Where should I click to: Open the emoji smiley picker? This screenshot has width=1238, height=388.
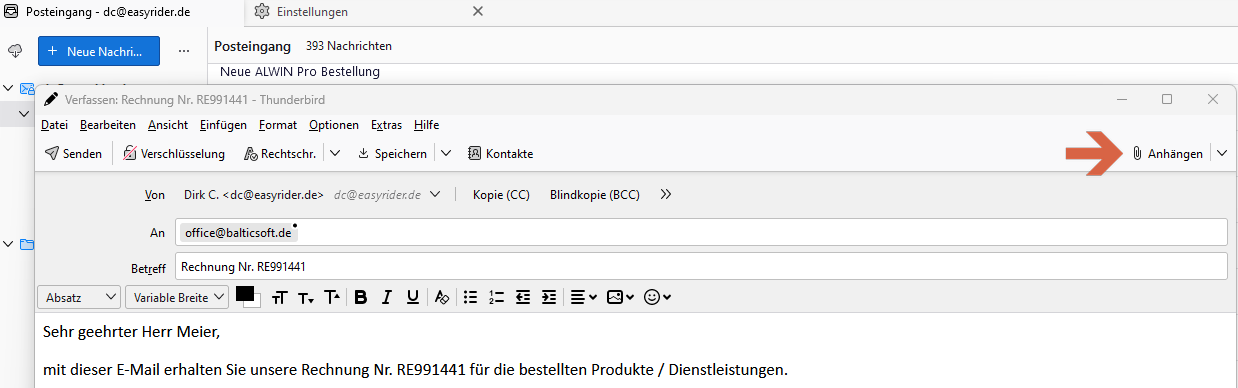pos(657,297)
